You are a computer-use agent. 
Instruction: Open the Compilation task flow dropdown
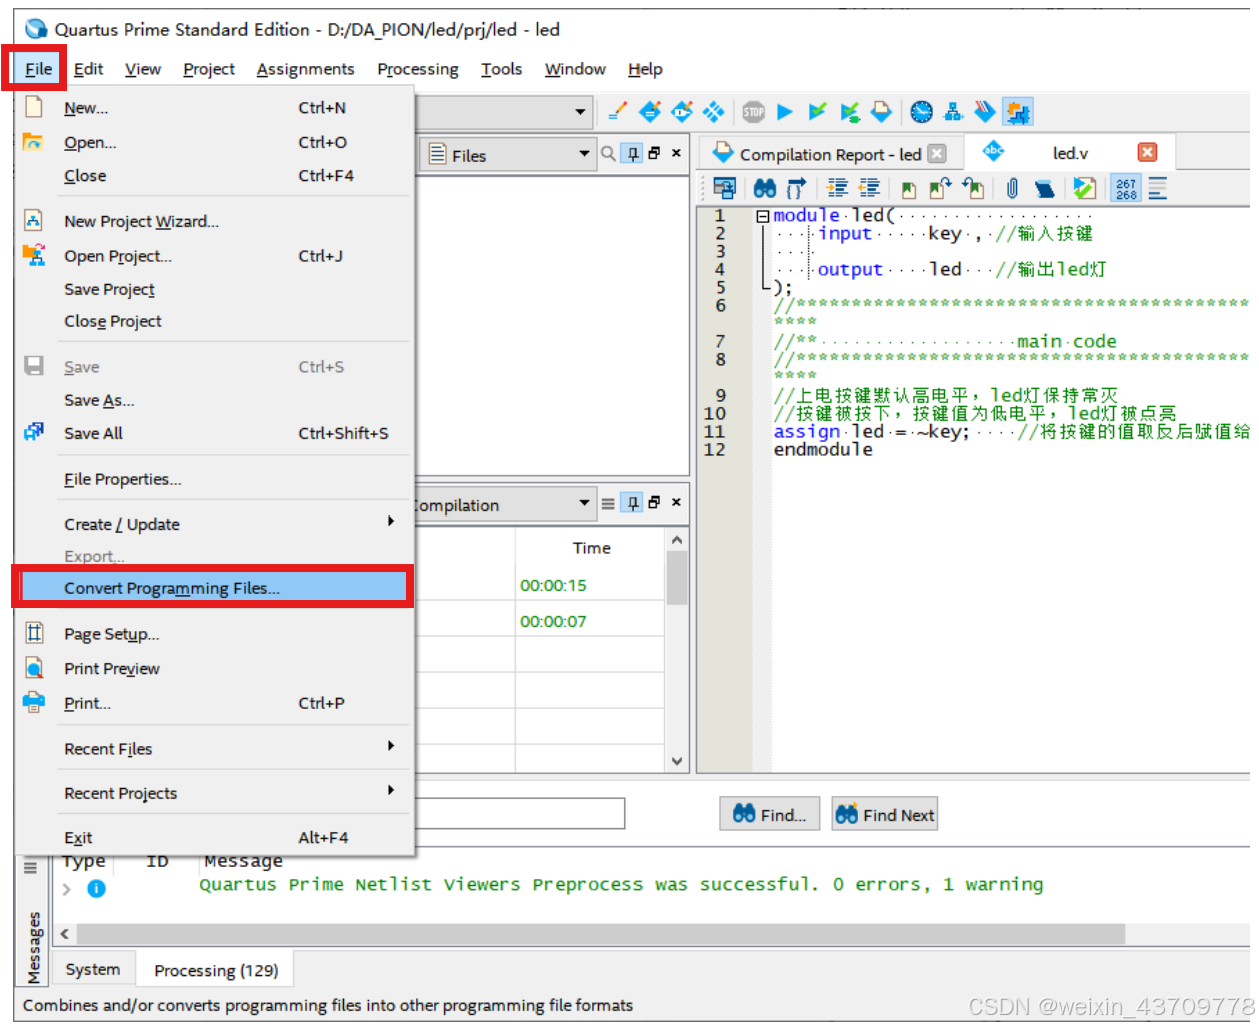(584, 503)
